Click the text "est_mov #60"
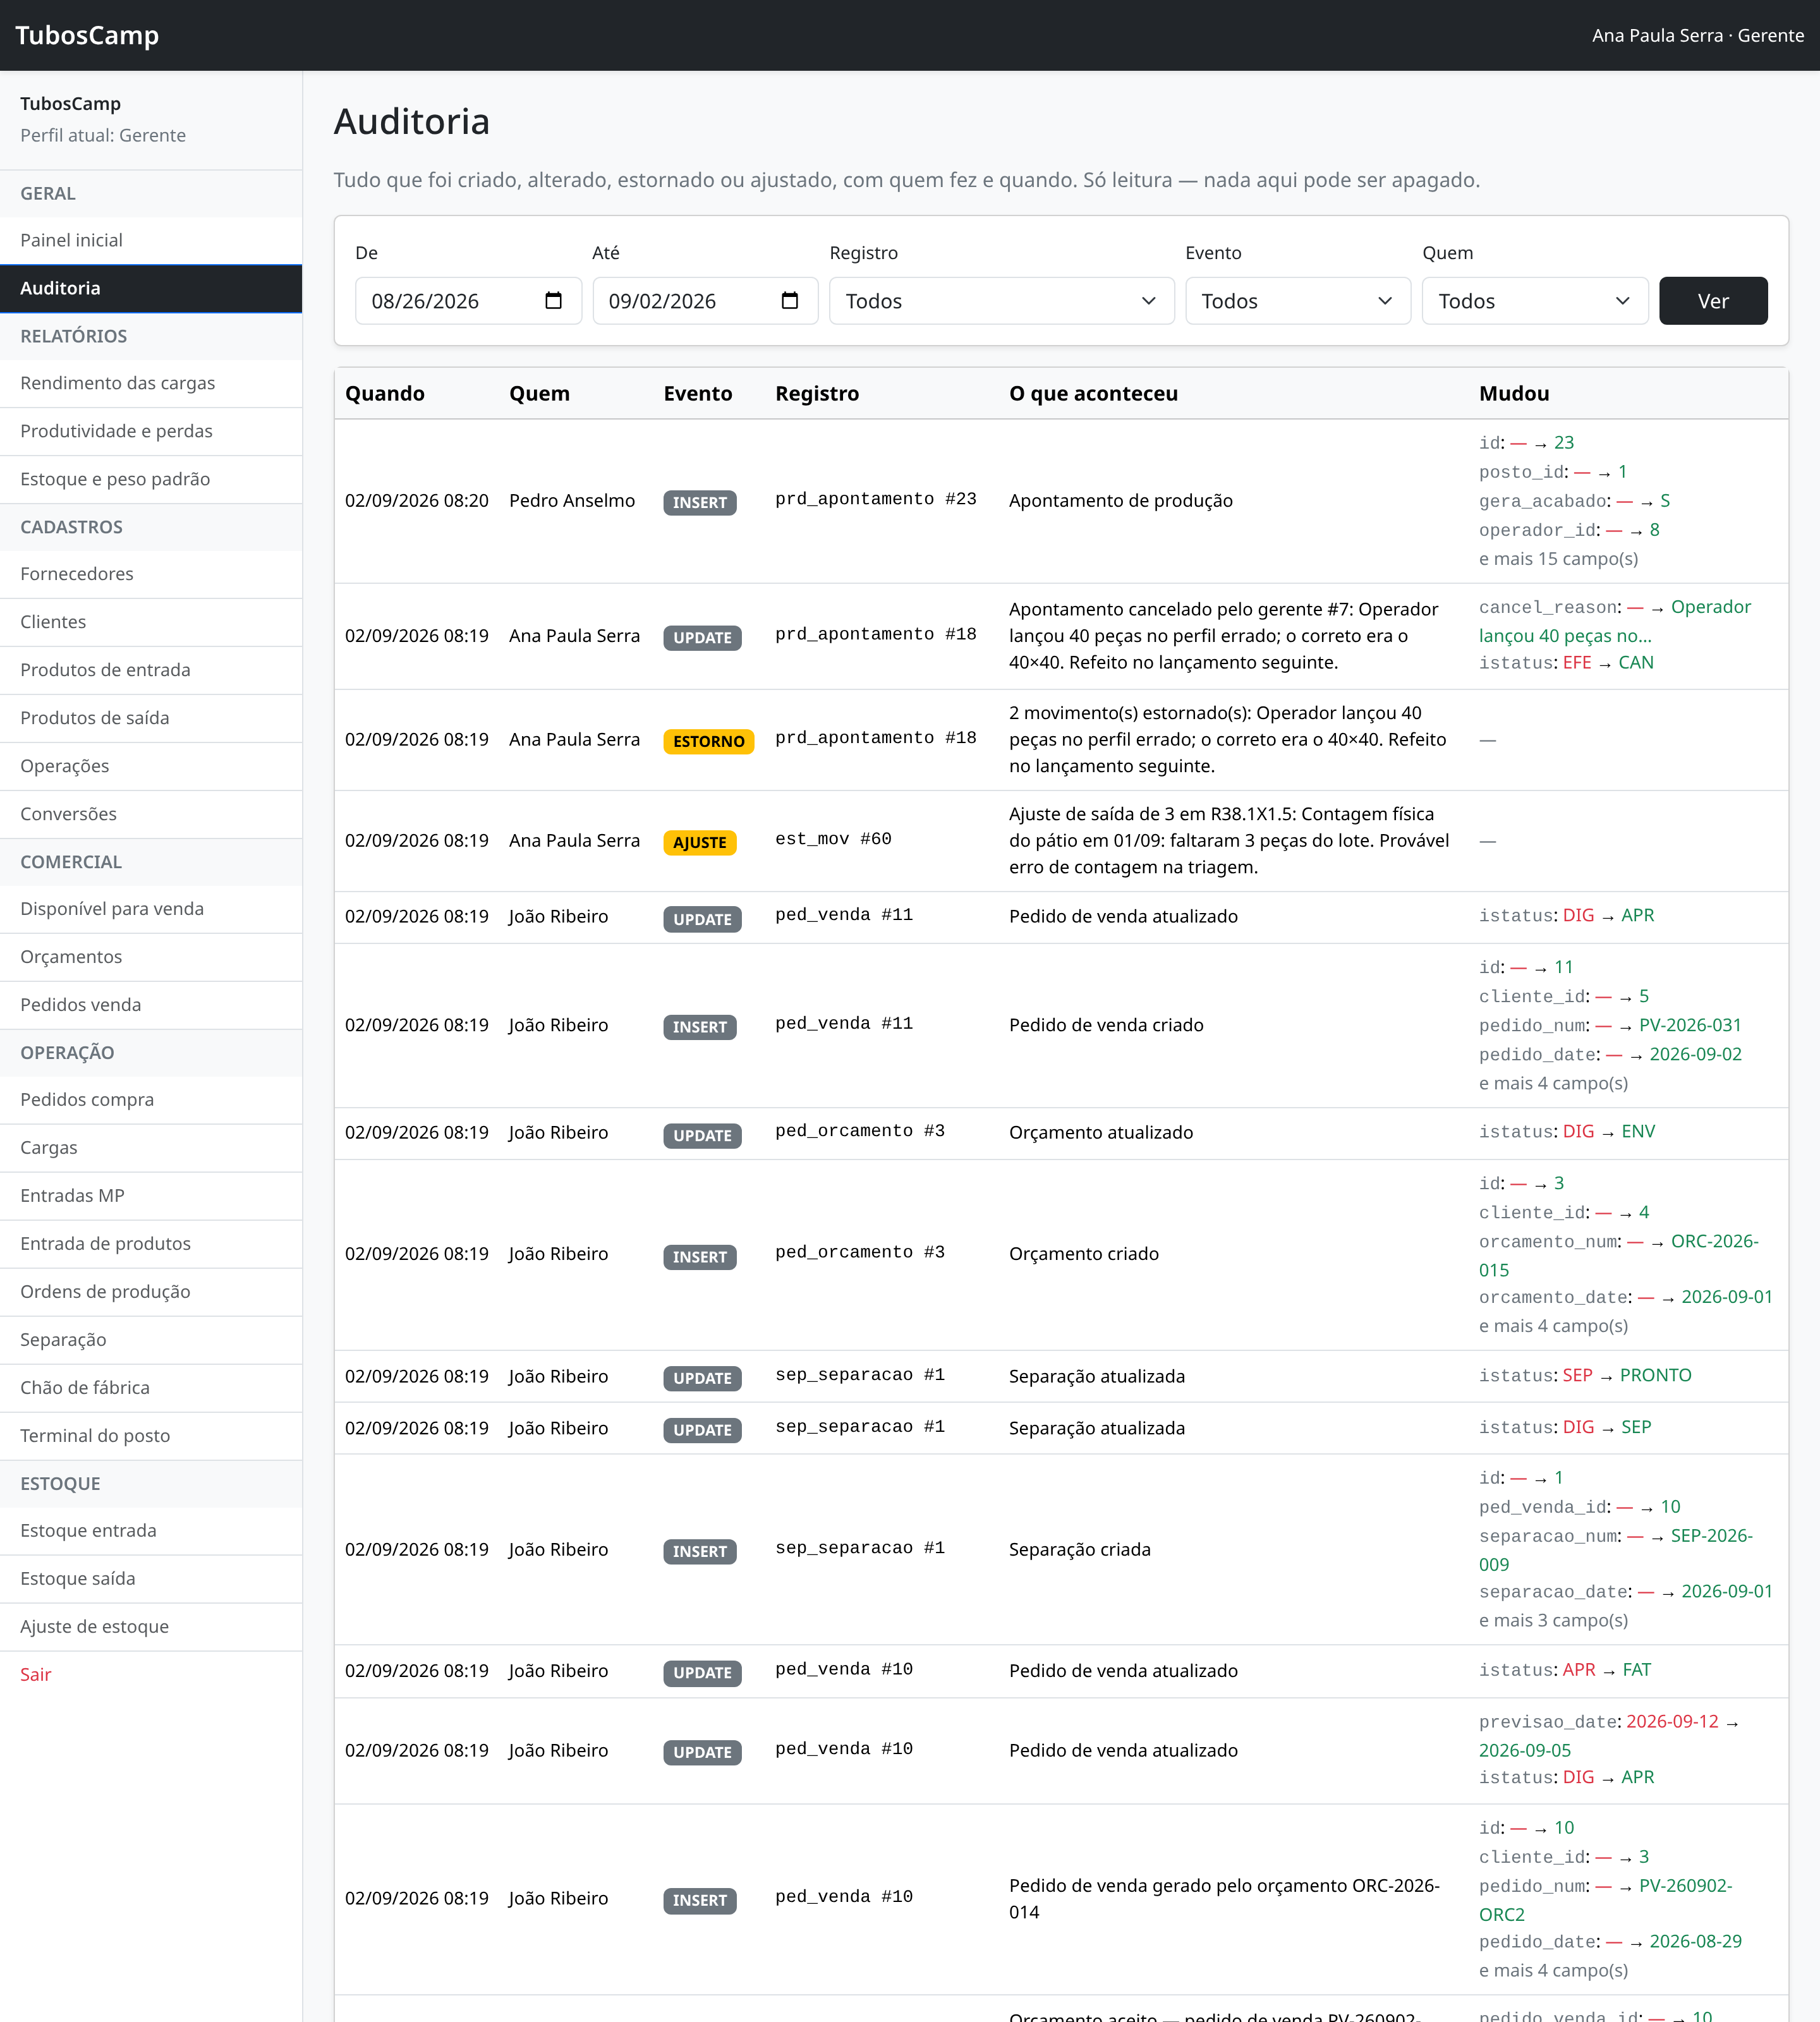This screenshot has height=2022, width=1820. [x=833, y=839]
